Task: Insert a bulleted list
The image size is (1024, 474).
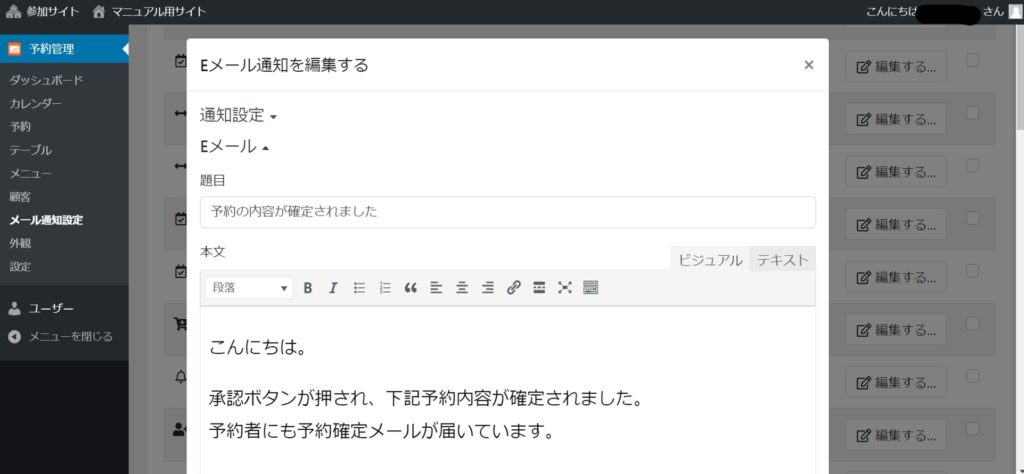Action: [x=359, y=288]
